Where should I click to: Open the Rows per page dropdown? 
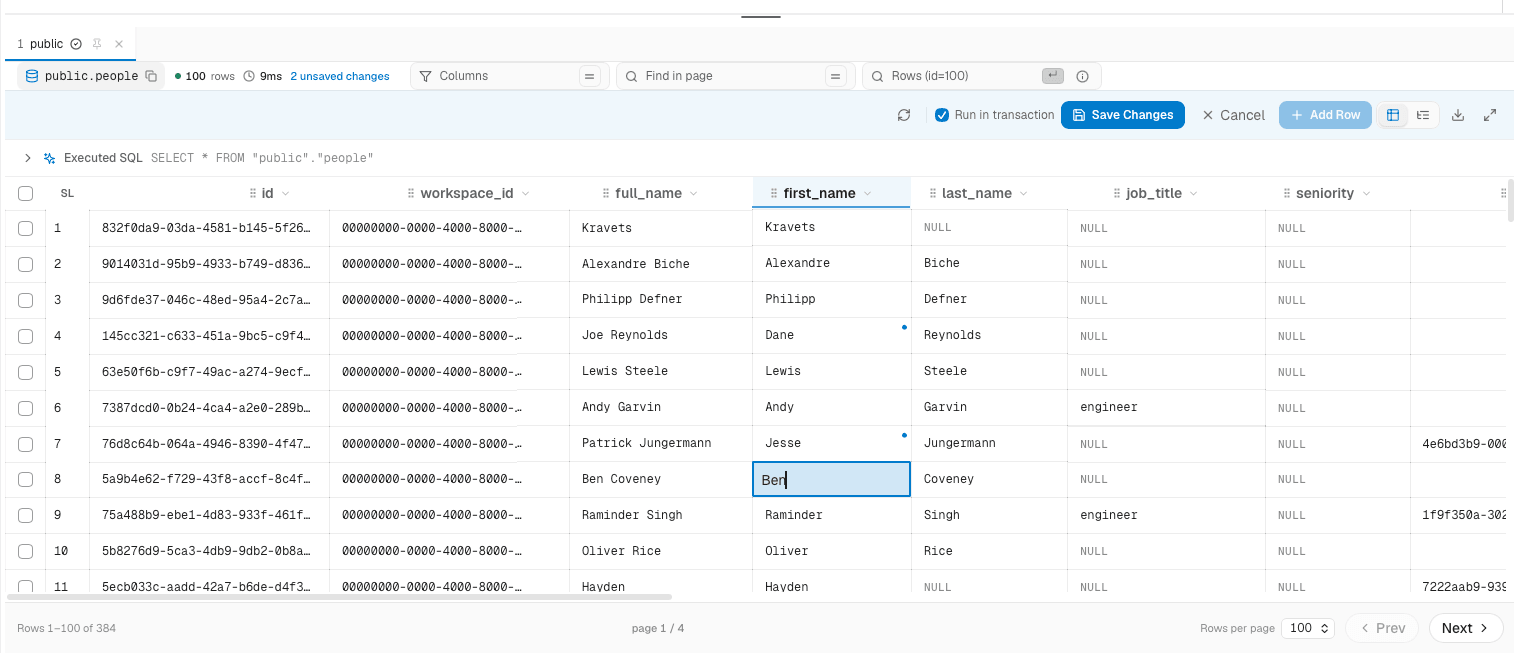(x=1308, y=628)
